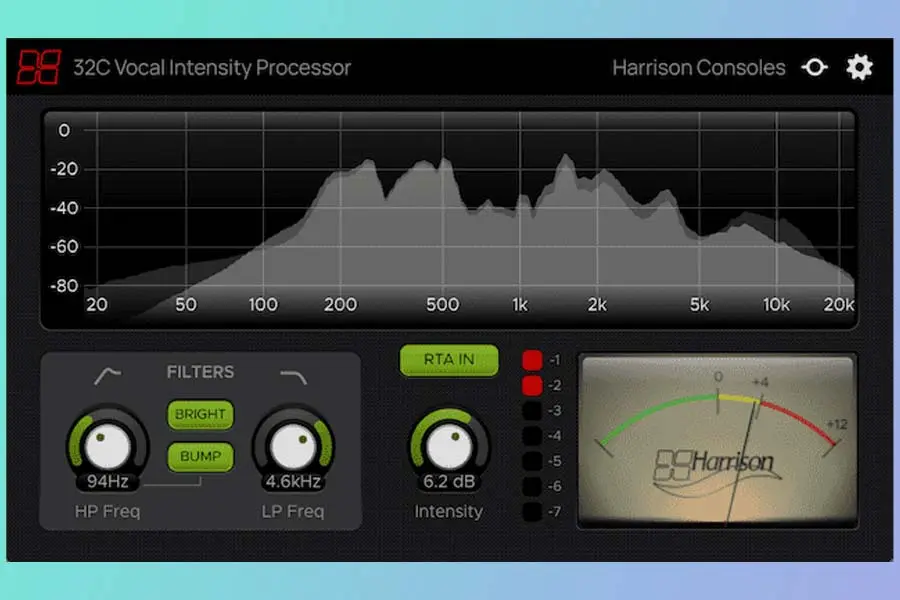This screenshot has height=600, width=900.
Task: Click the 94Hz value readout
Action: [x=107, y=481]
